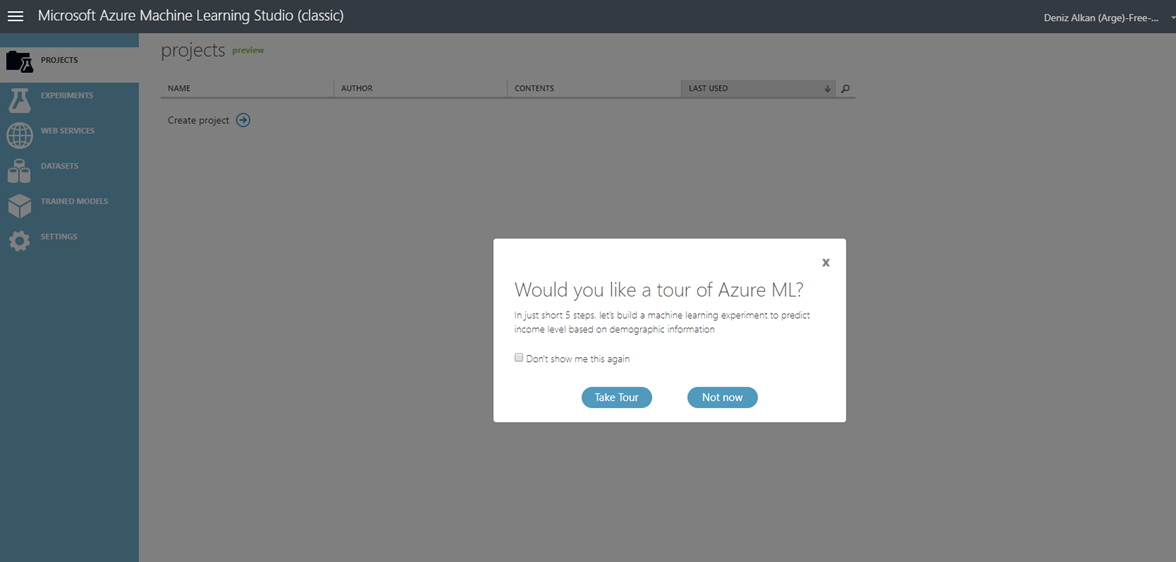
Task: Click the Settings gear icon
Action: (20, 241)
